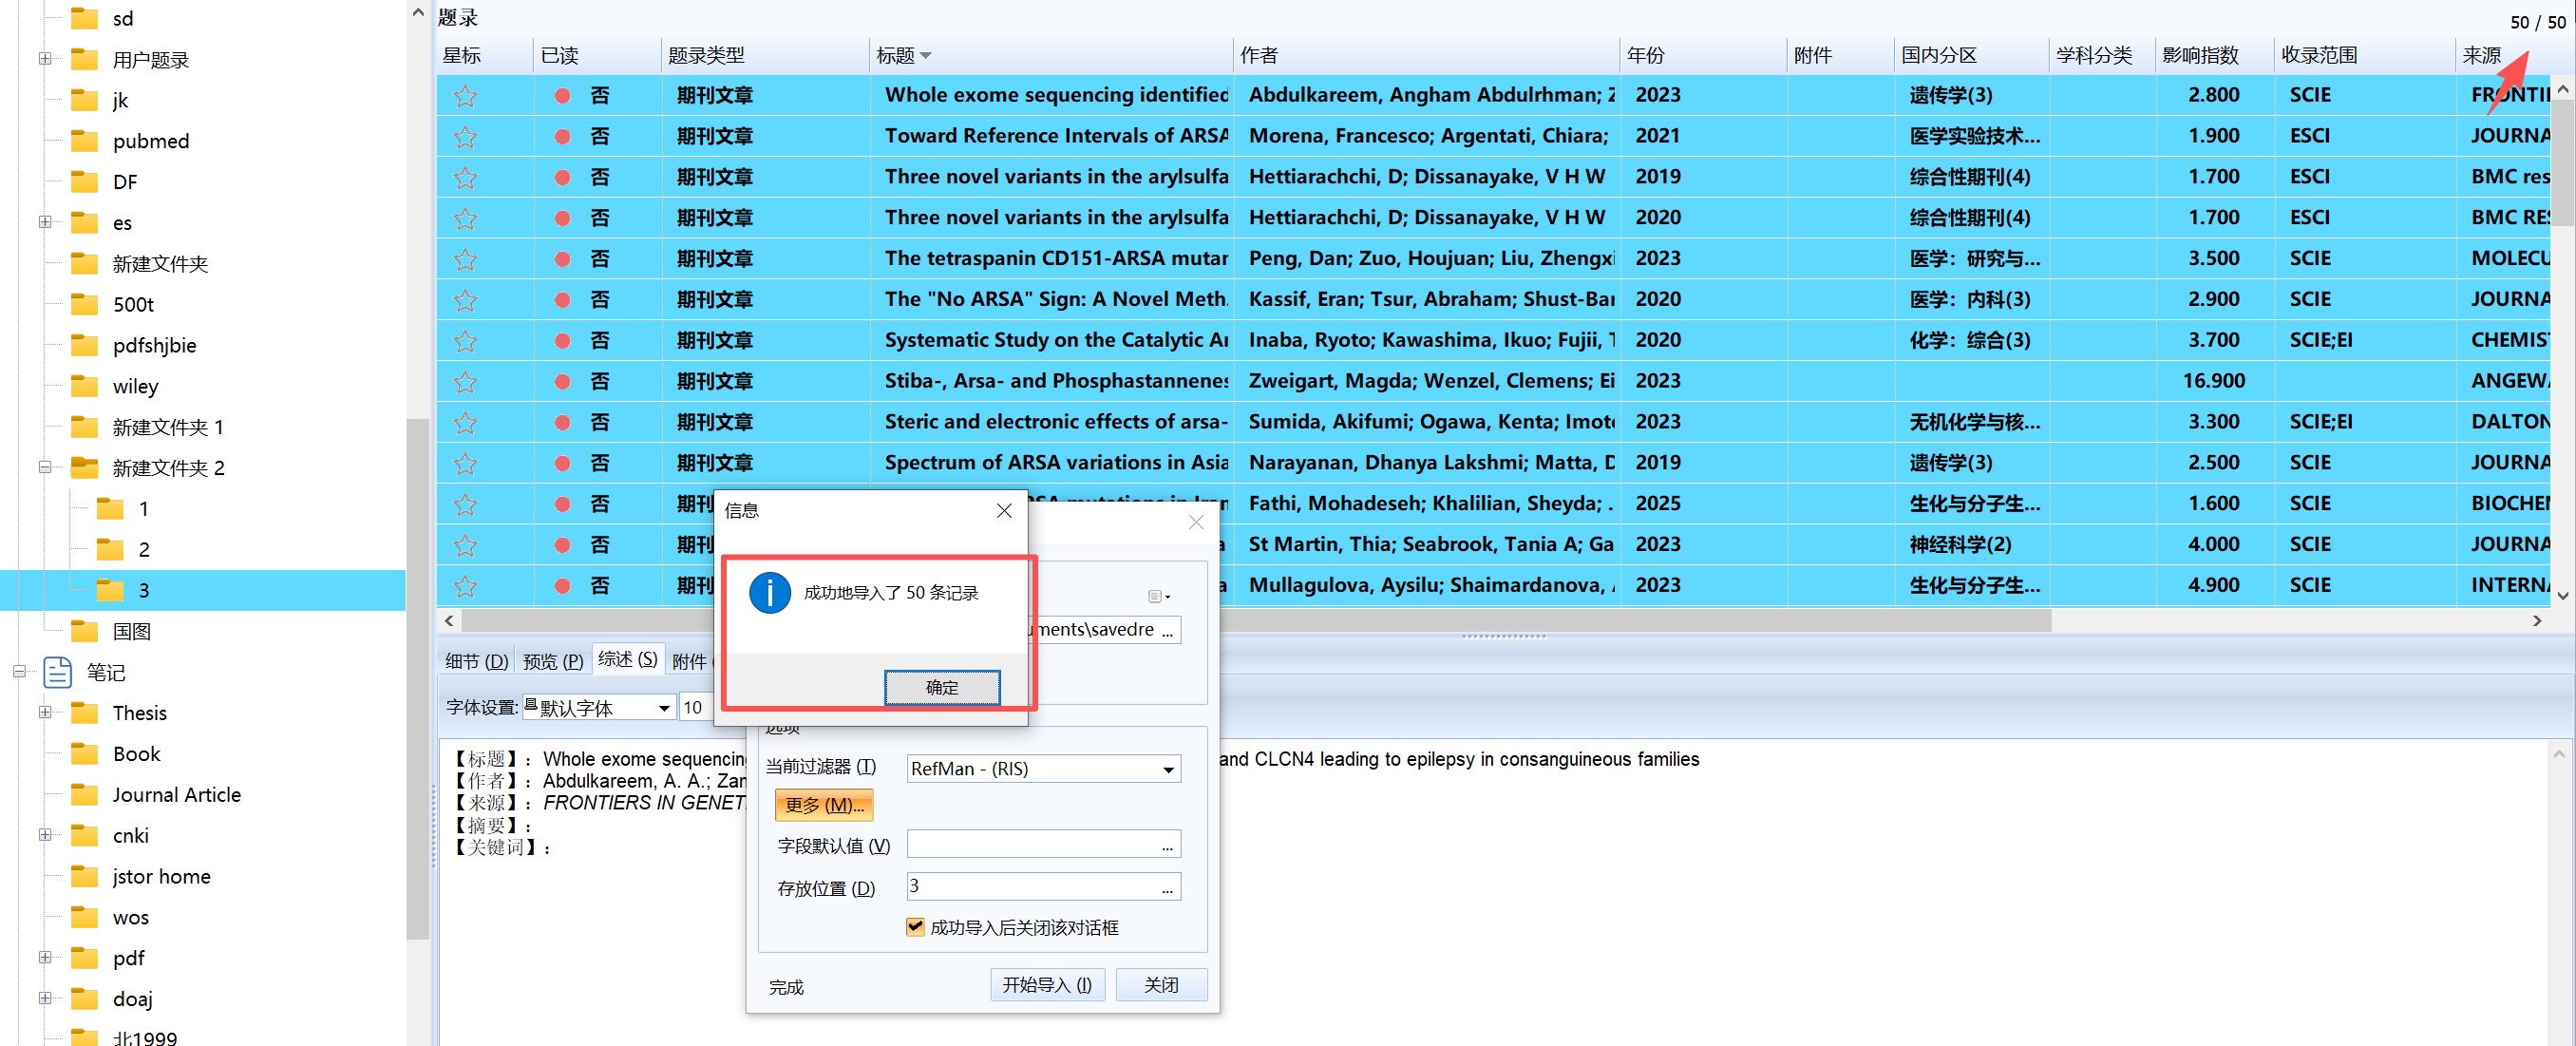Open the 当前过滤器 RefMan dropdown
Screen dimensions: 2576x1046
pos(1167,768)
